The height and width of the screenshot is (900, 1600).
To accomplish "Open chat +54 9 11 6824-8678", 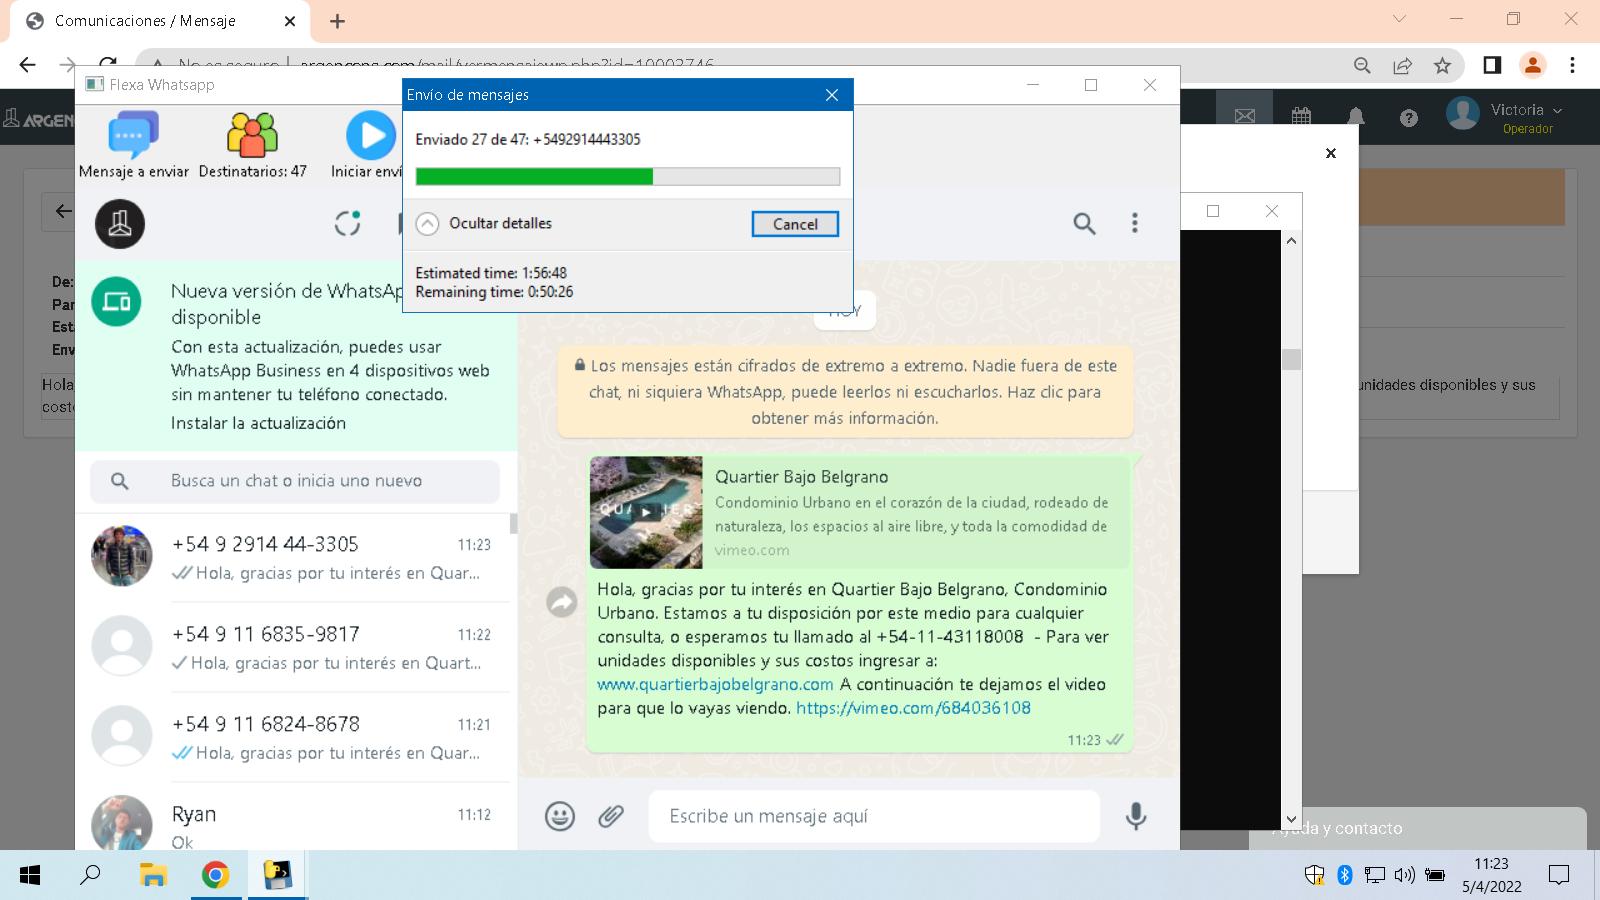I will (x=297, y=737).
